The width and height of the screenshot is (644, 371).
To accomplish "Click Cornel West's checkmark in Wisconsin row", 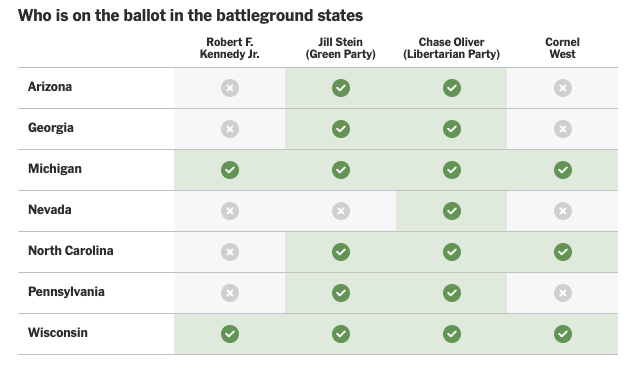I will coord(563,334).
